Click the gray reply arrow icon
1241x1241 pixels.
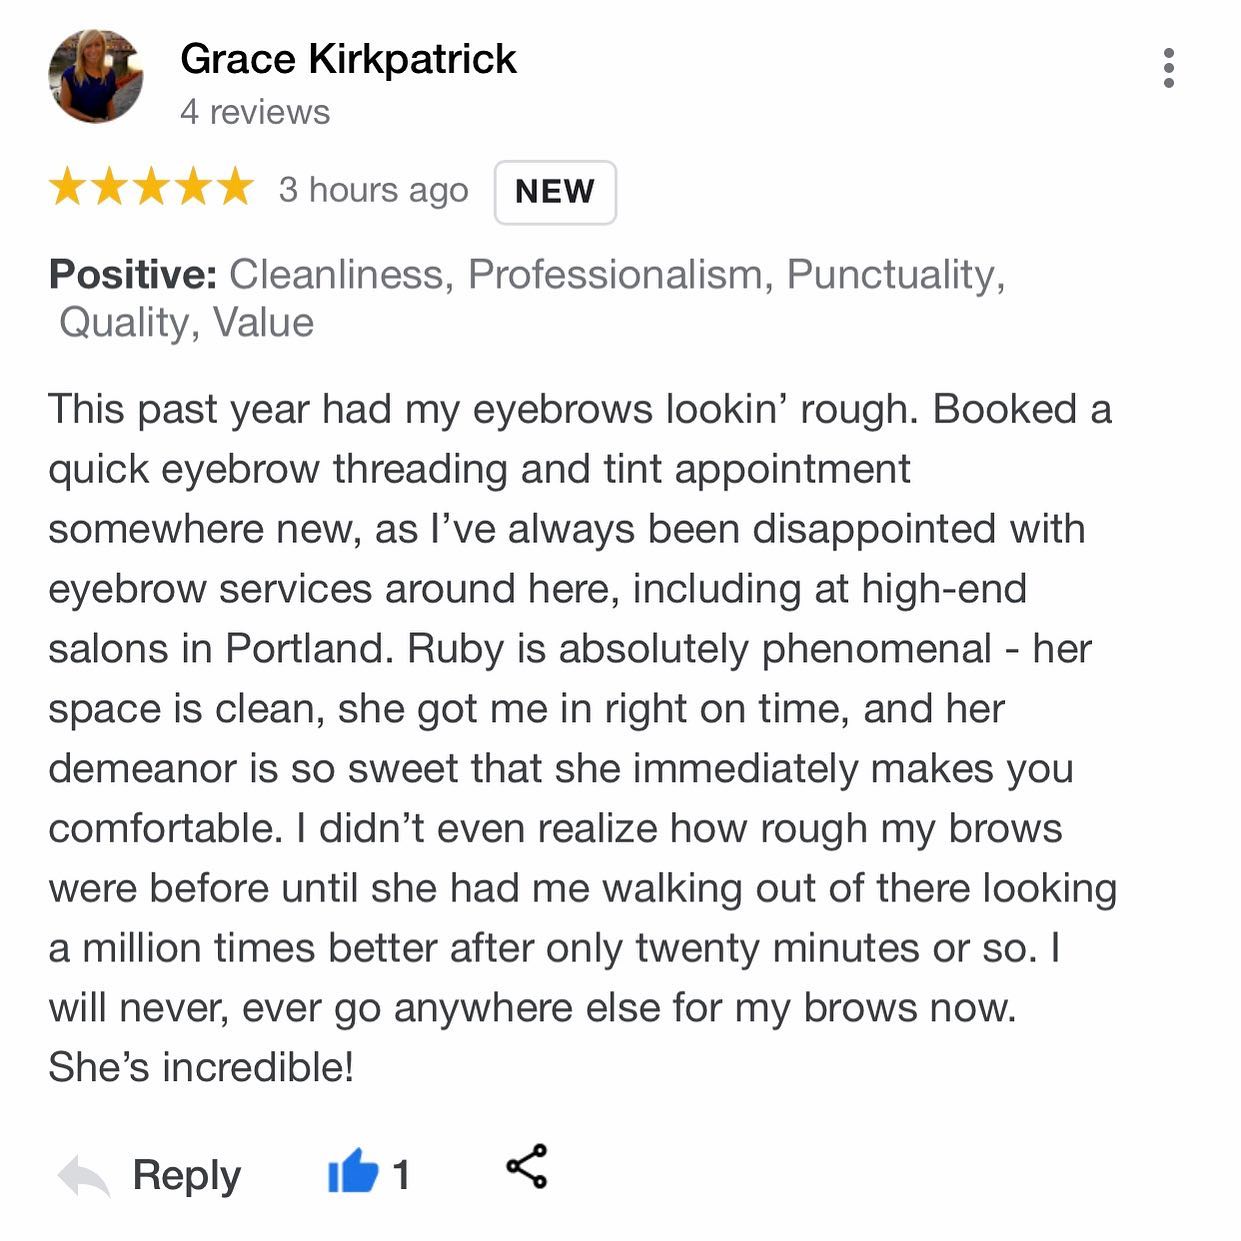(x=84, y=1175)
